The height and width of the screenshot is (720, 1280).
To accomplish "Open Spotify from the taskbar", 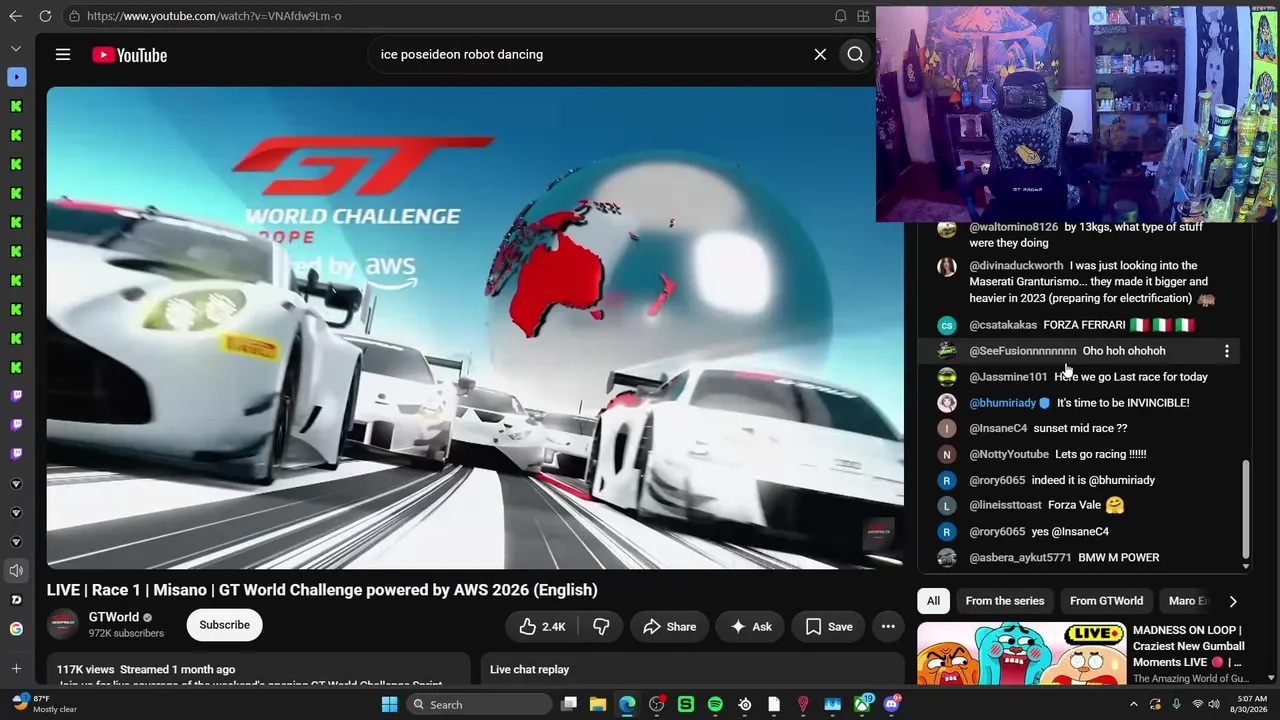I will (715, 705).
